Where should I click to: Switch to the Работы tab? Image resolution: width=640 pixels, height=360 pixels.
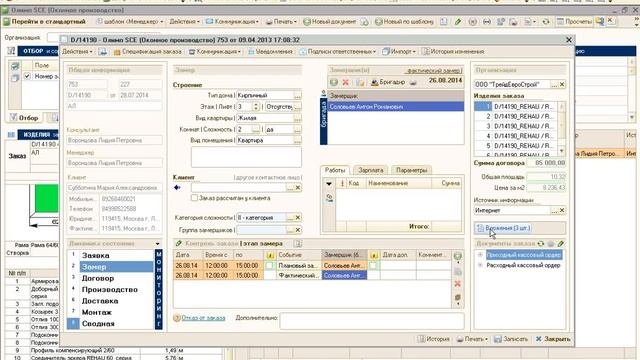pos(335,170)
